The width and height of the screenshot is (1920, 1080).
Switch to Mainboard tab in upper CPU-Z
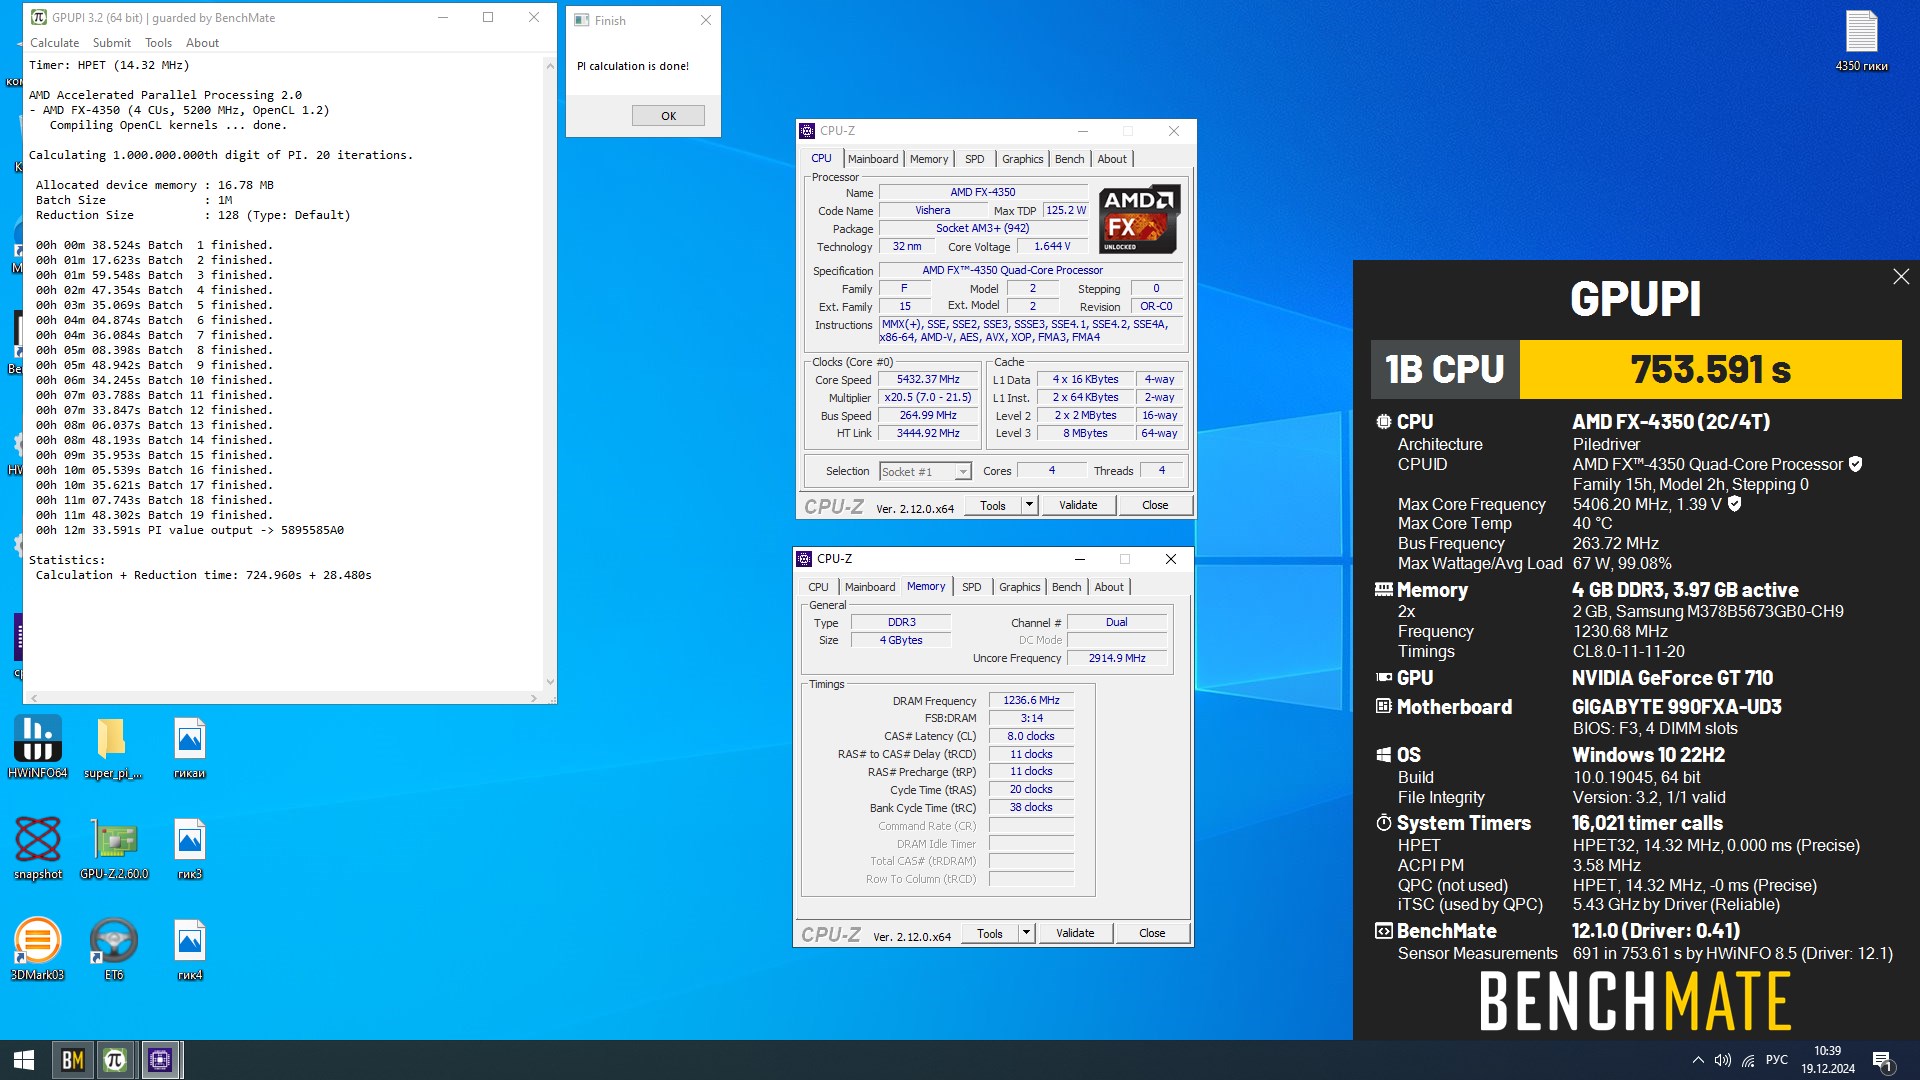tap(873, 159)
